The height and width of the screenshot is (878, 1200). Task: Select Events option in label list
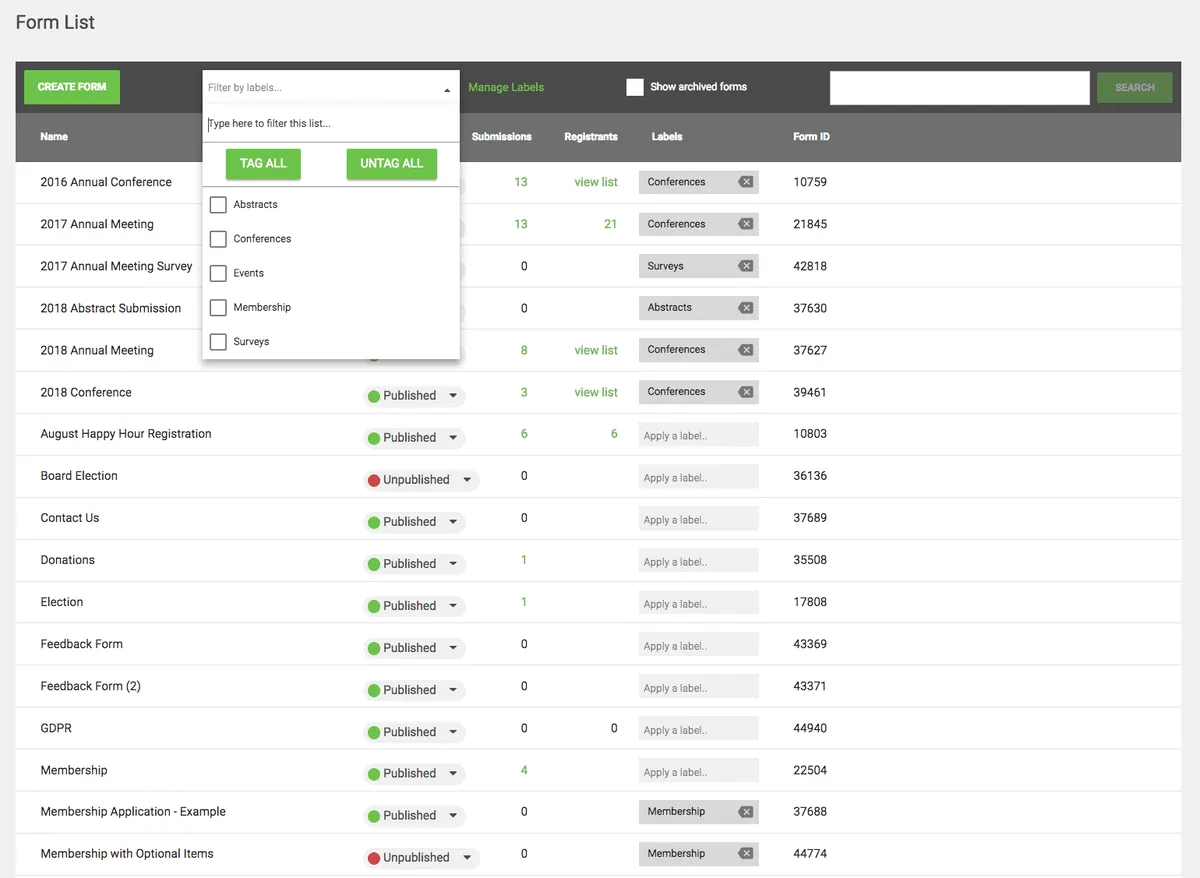point(249,273)
